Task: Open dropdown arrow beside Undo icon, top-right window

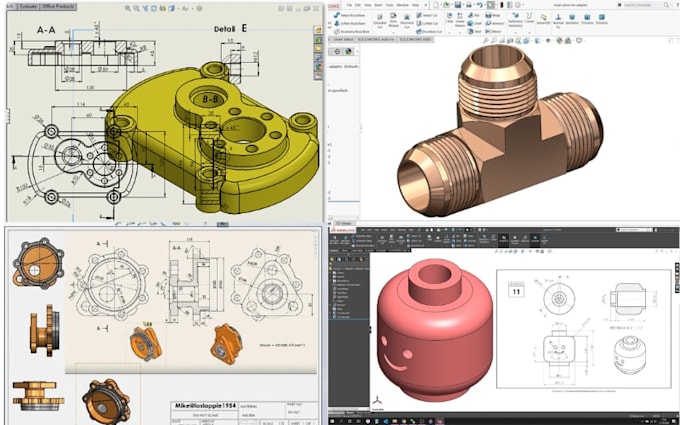Action: tap(485, 5)
